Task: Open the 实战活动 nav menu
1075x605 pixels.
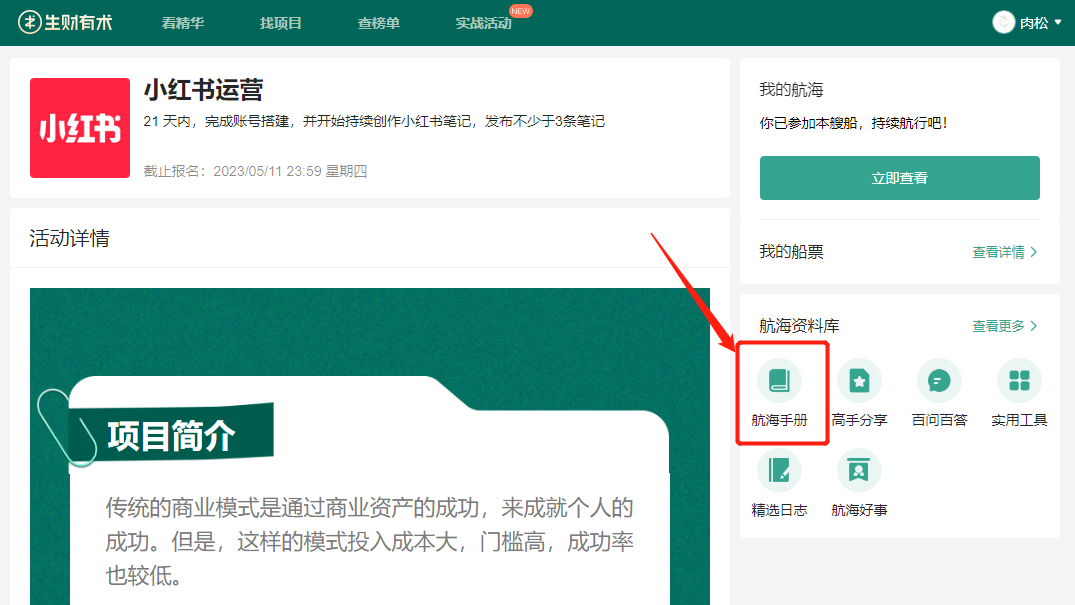Action: pos(483,23)
